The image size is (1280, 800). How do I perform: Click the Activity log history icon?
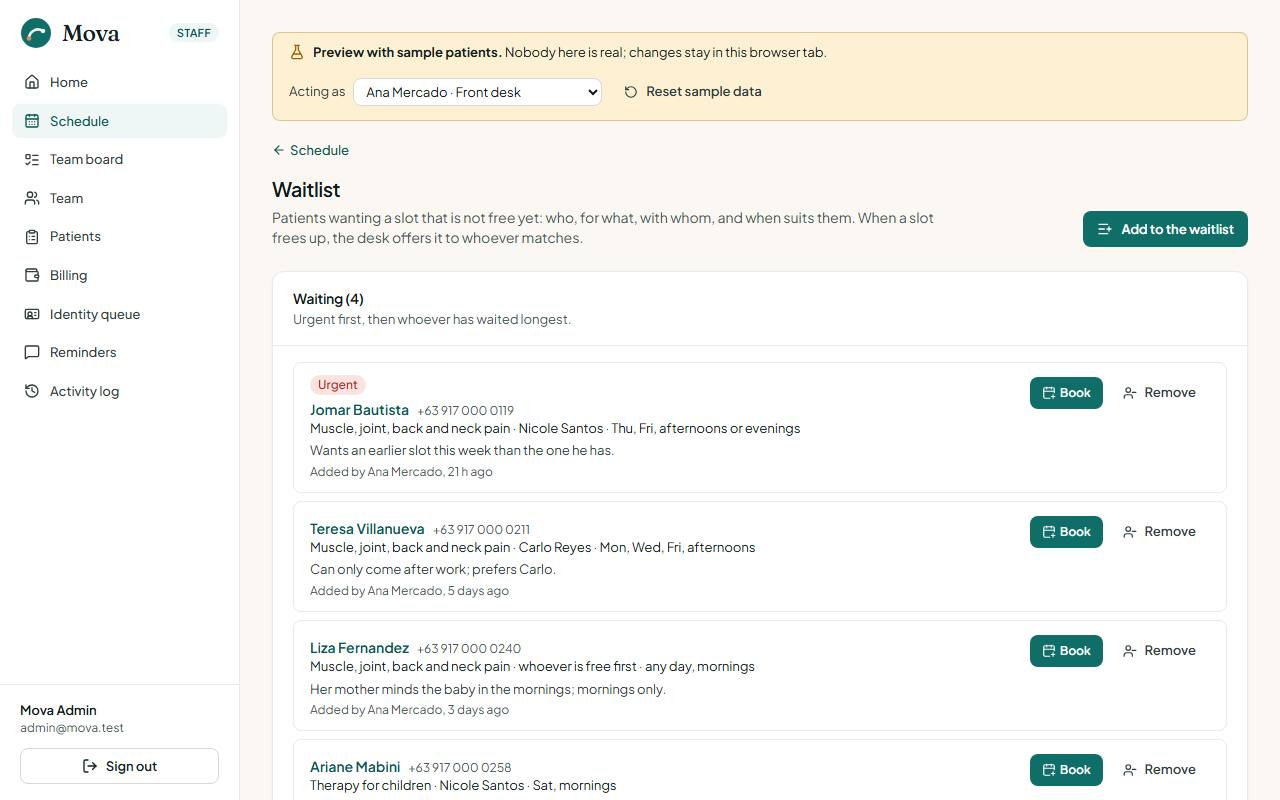pos(32,391)
